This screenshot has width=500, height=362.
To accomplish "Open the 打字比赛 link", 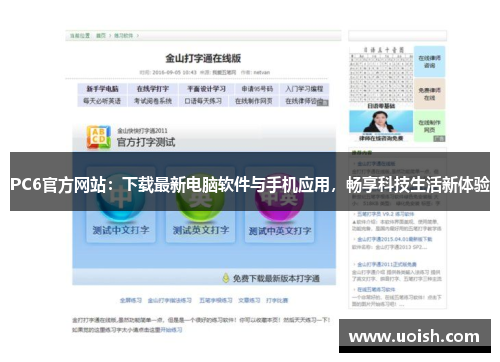I will pos(277,300).
